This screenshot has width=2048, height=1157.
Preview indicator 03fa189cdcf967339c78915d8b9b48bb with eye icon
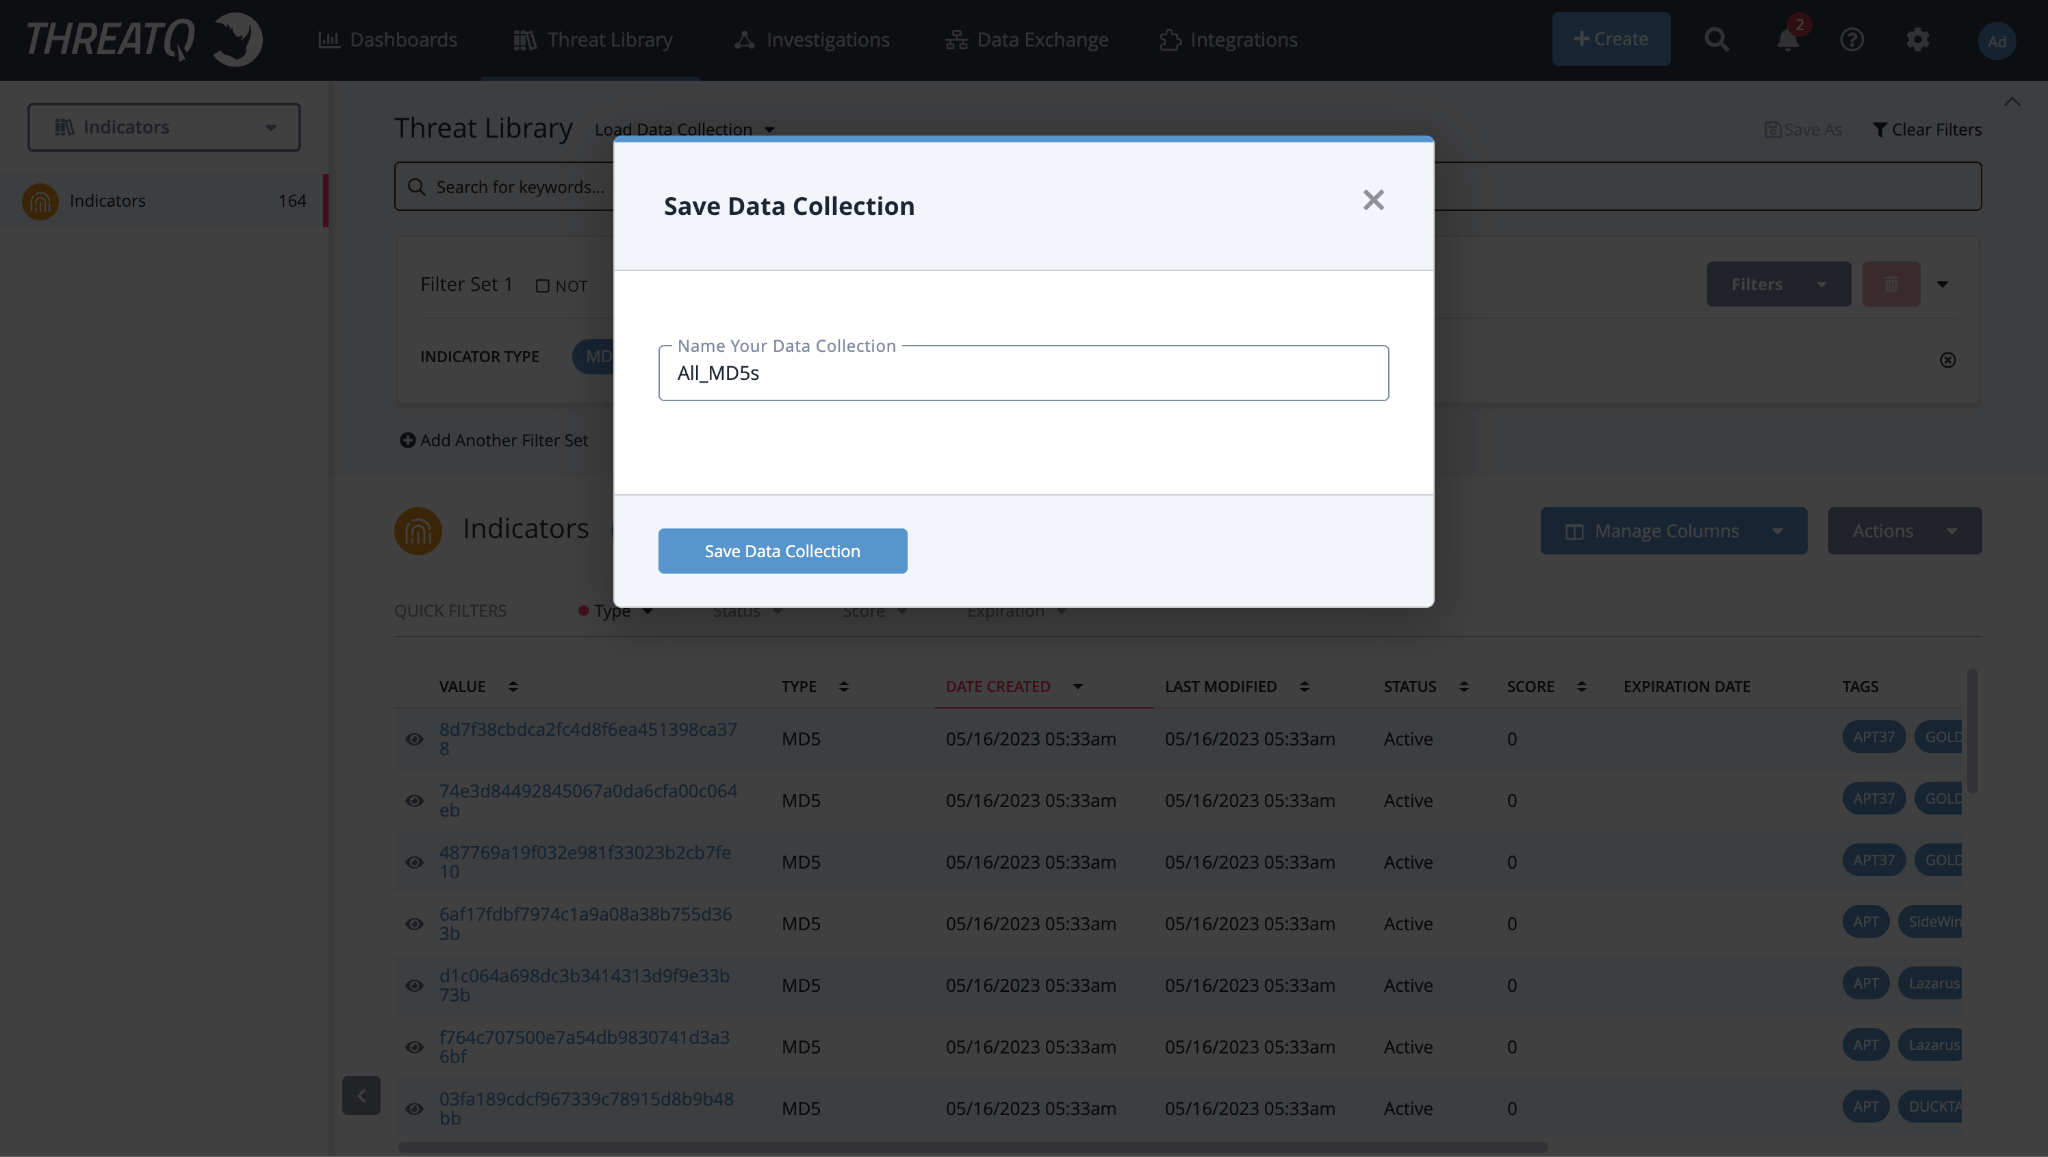414,1108
